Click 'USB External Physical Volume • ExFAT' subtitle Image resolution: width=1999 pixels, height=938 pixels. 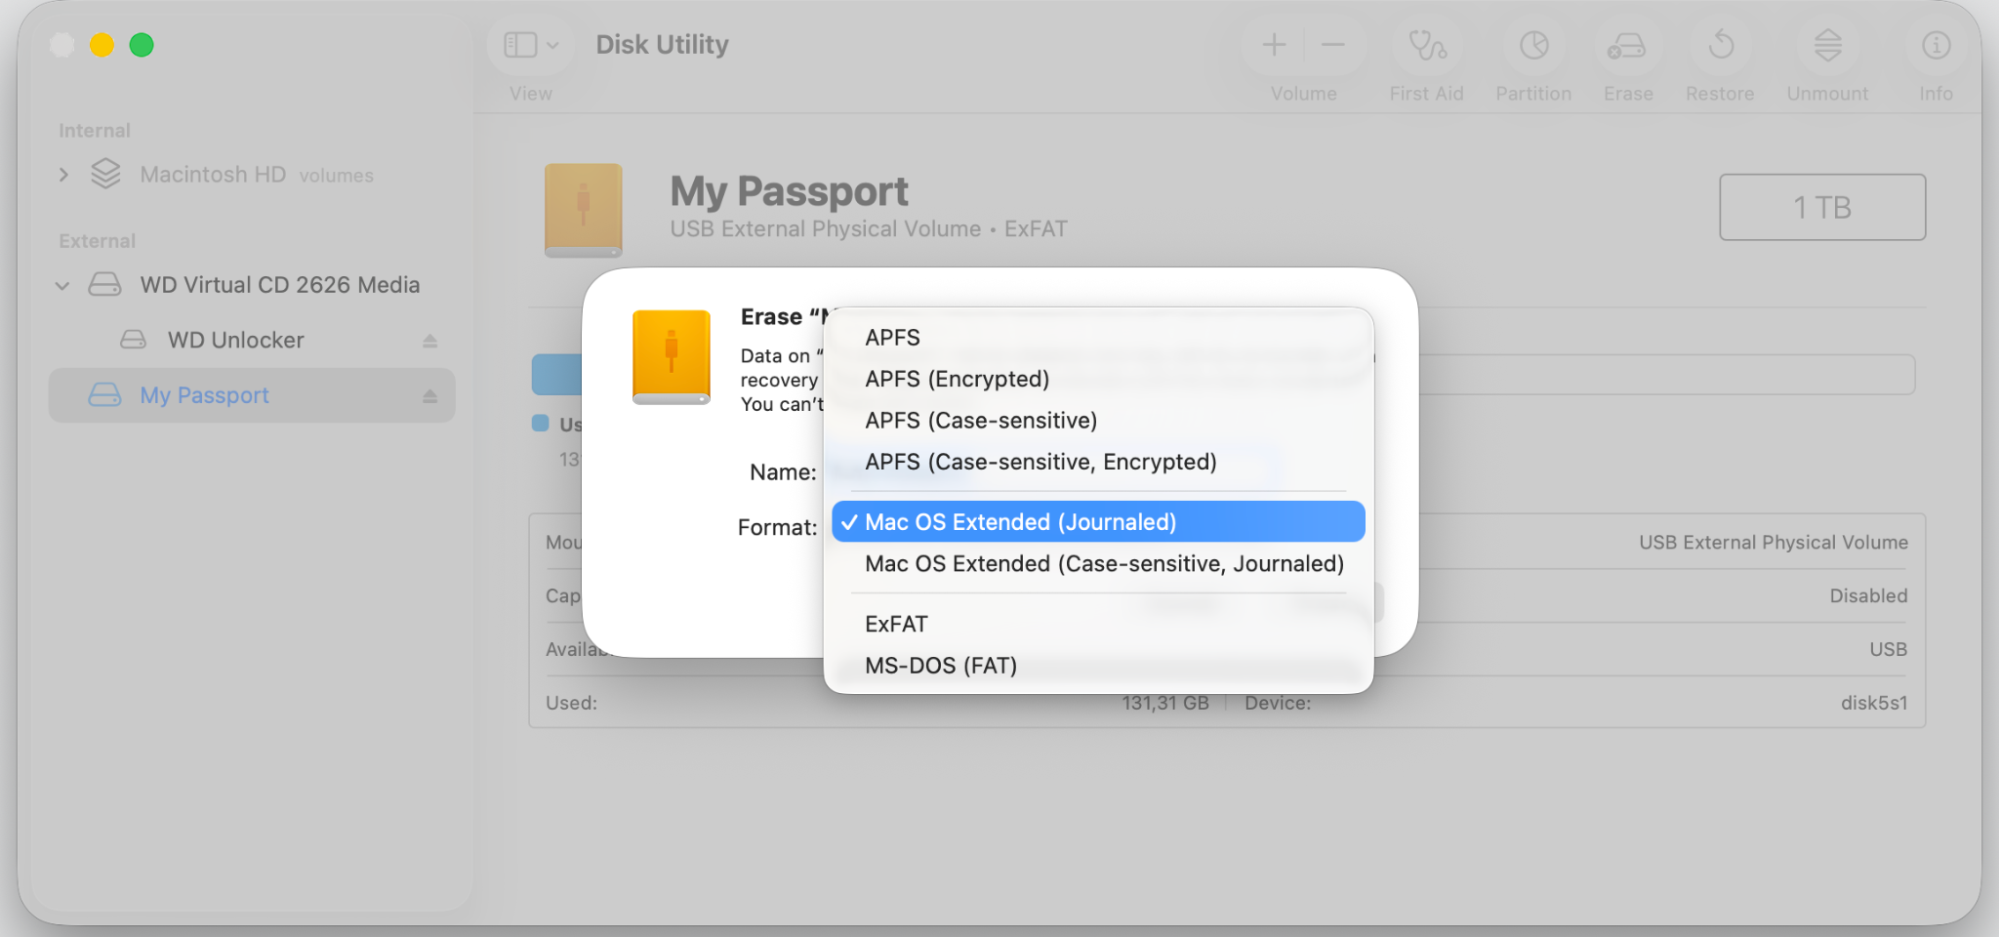click(868, 229)
